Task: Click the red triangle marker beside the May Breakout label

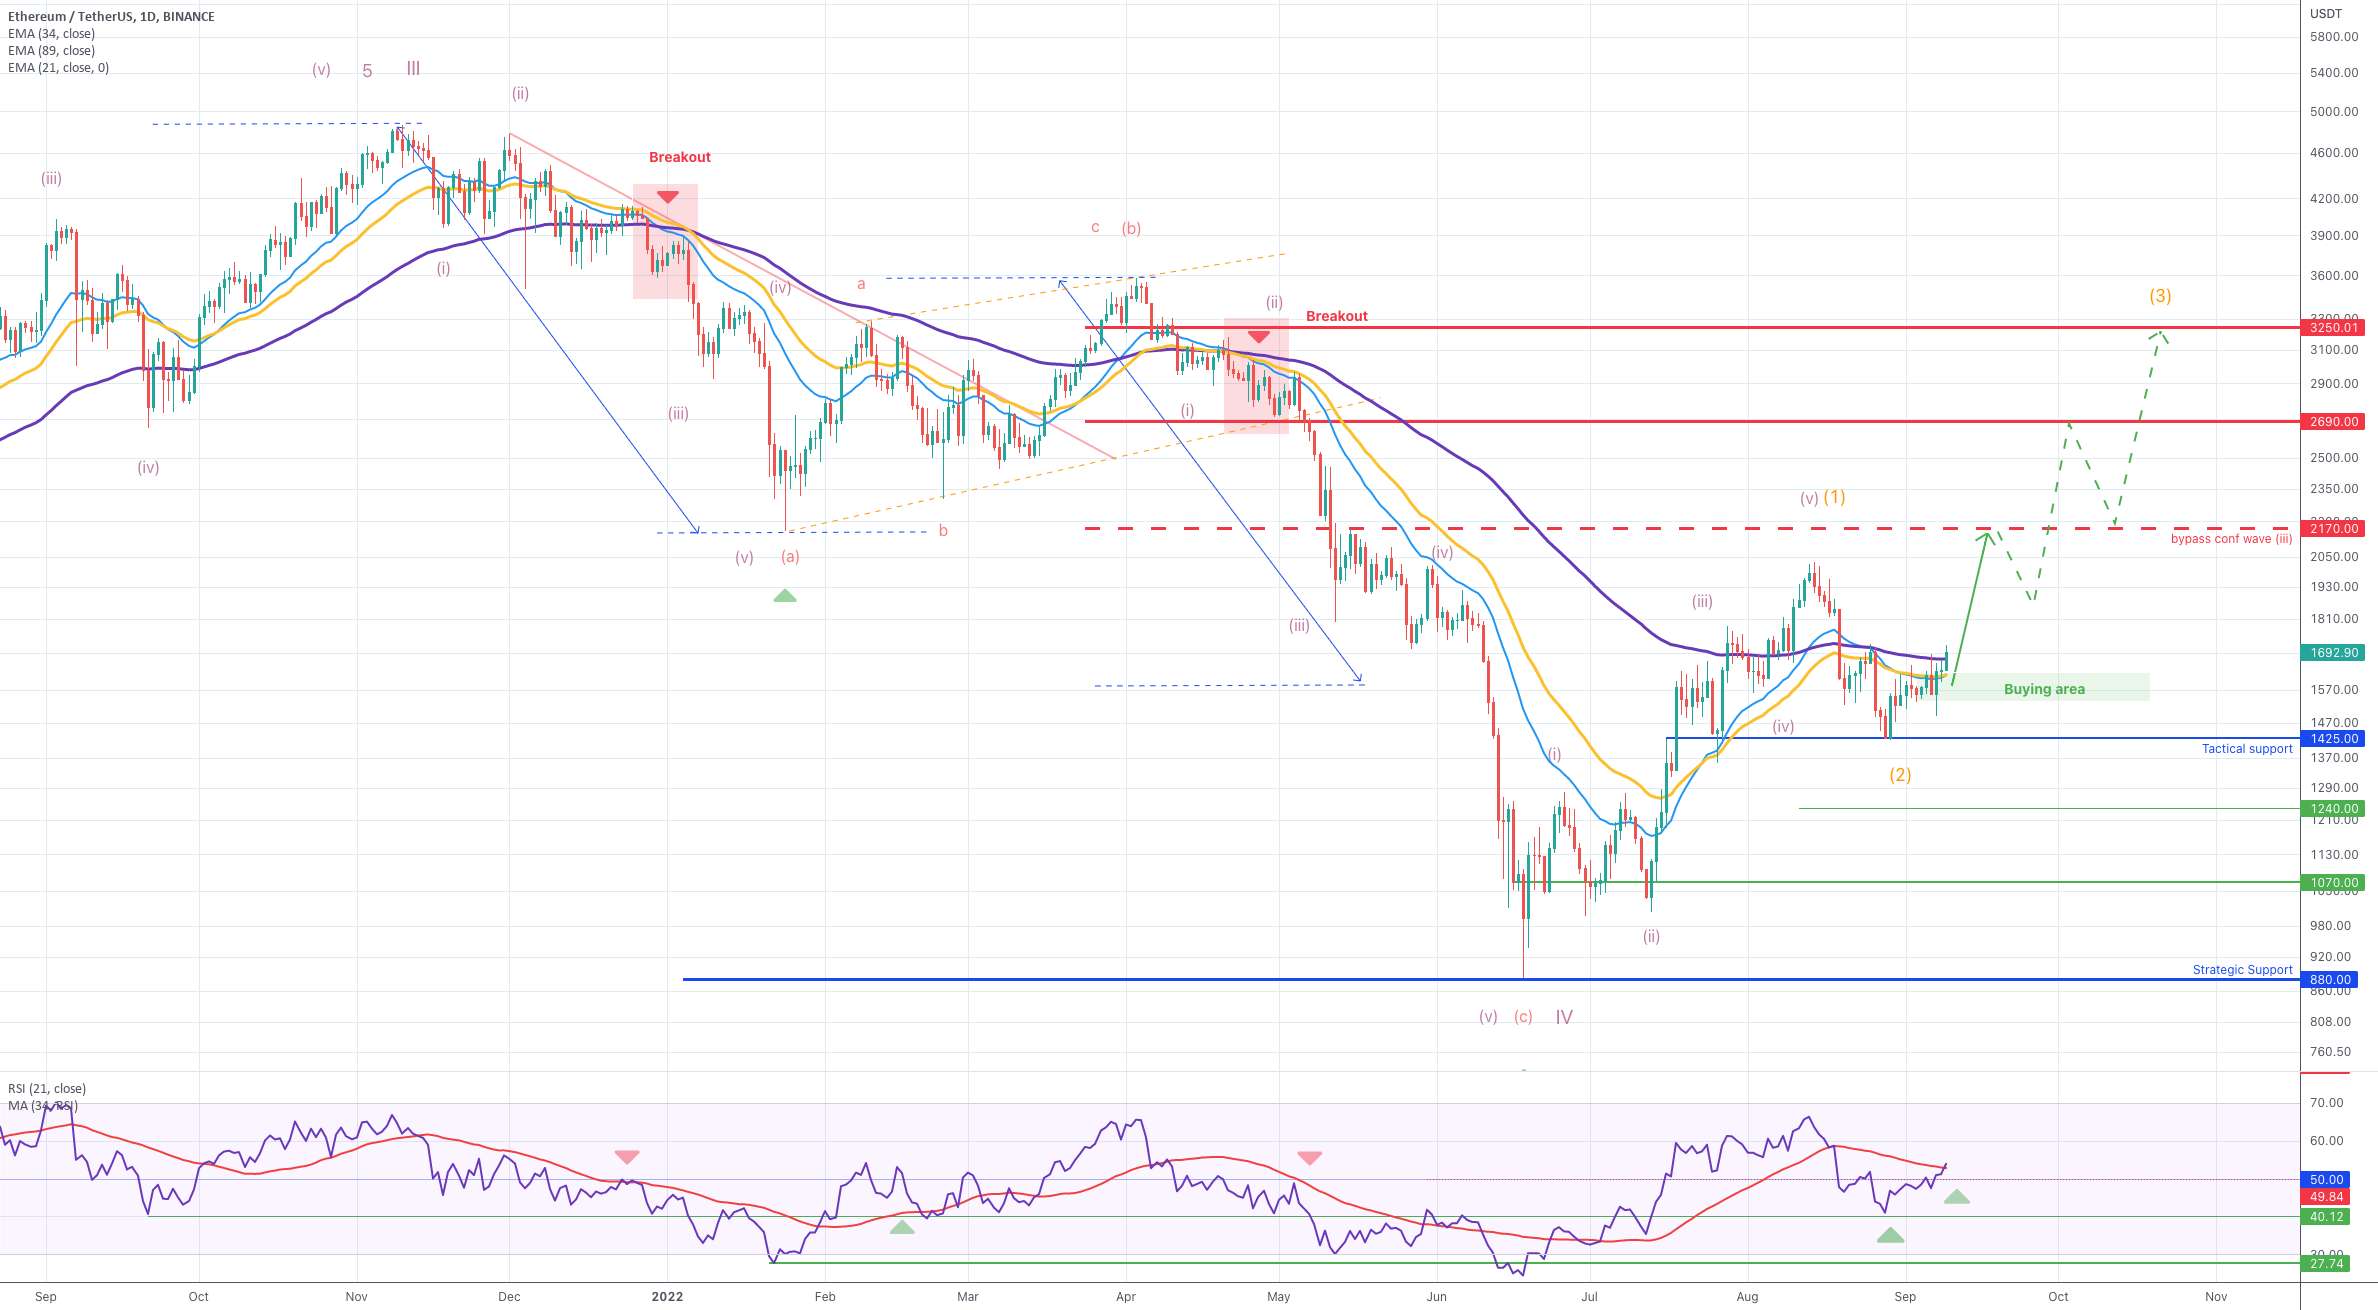Action: (x=1258, y=337)
